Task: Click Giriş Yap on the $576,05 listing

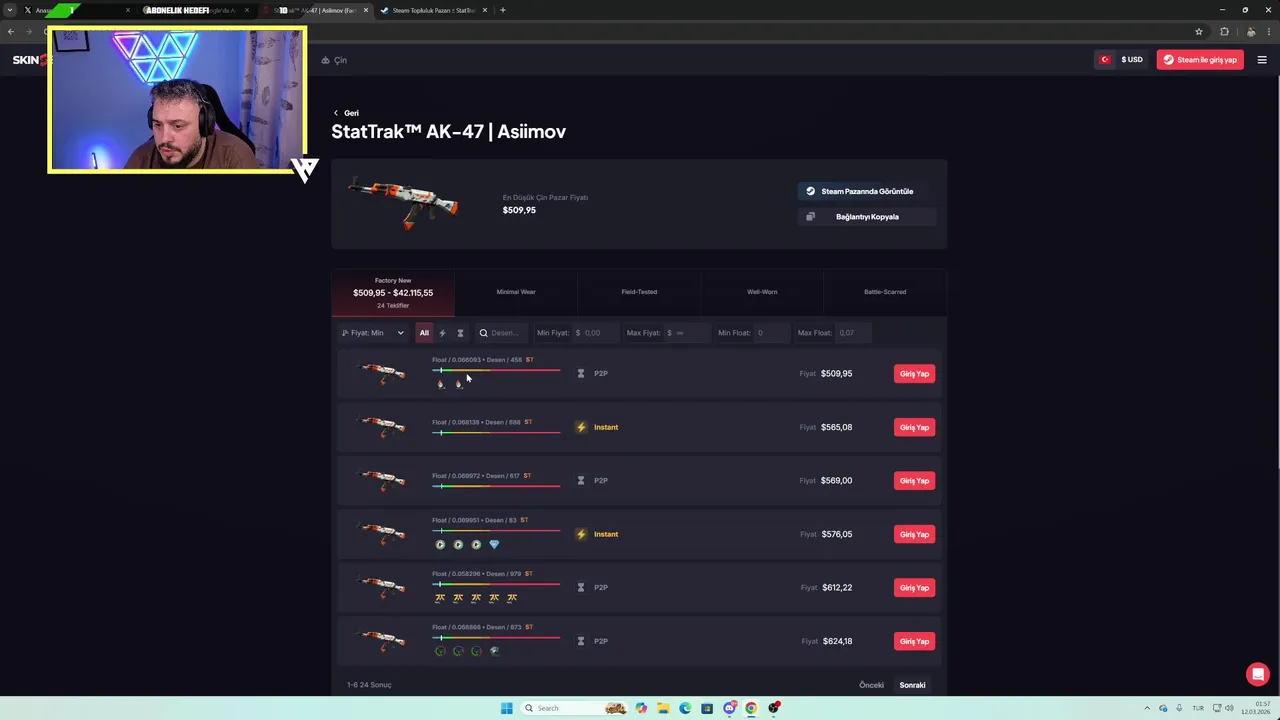Action: coord(914,534)
